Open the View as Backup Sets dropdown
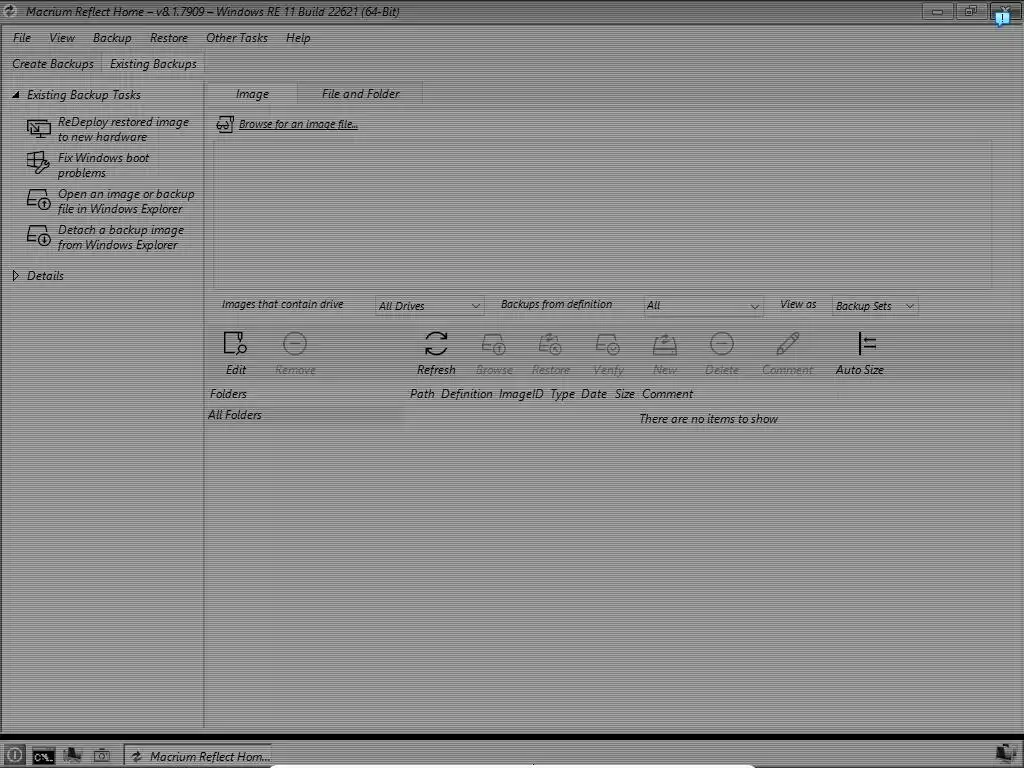 coord(875,306)
